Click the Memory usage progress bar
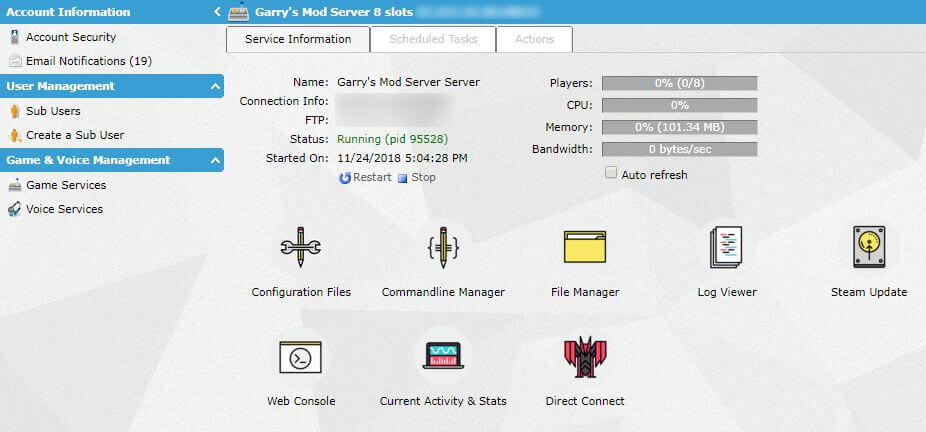Image resolution: width=926 pixels, height=432 pixels. (x=679, y=127)
